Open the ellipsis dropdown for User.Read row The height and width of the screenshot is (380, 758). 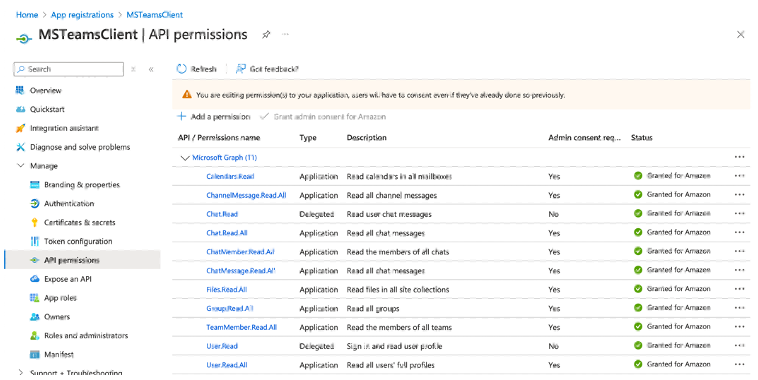click(x=739, y=345)
